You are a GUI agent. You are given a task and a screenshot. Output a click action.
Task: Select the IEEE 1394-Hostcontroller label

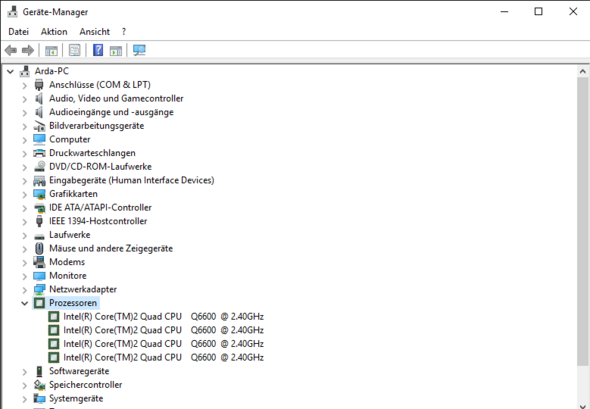point(98,221)
